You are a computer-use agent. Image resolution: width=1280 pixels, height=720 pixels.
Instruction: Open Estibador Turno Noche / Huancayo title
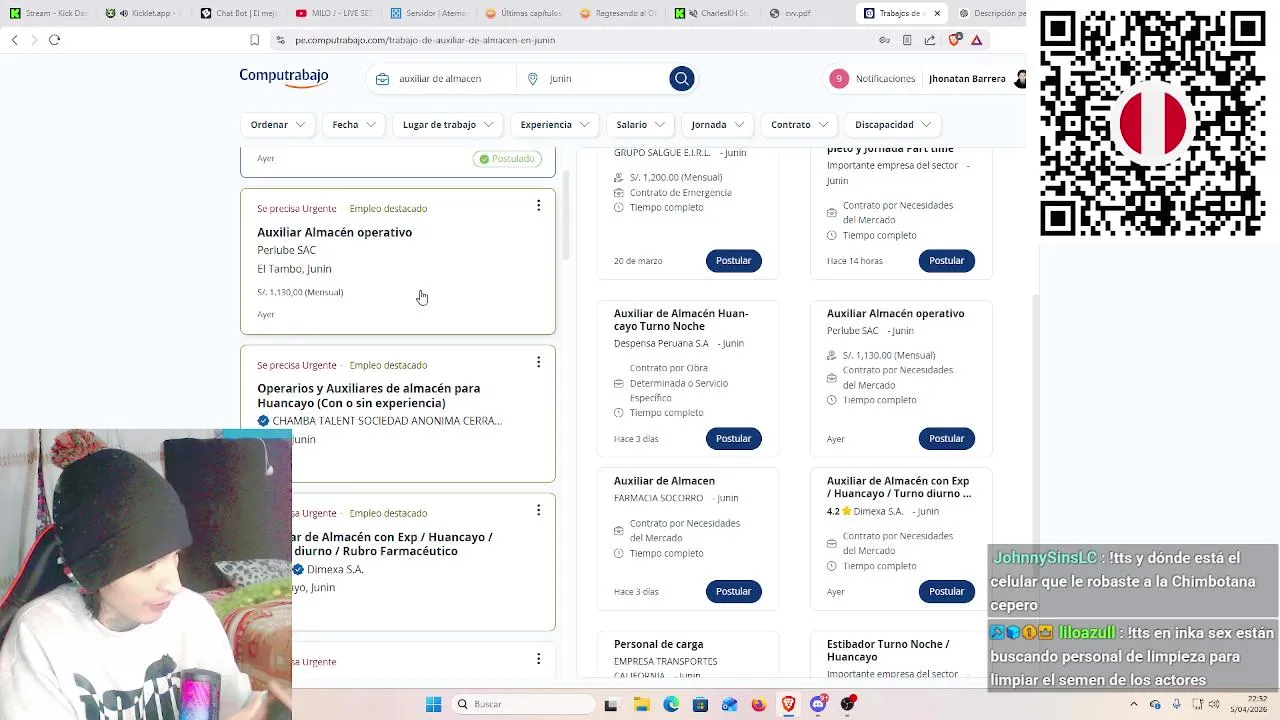pyautogui.click(x=888, y=650)
